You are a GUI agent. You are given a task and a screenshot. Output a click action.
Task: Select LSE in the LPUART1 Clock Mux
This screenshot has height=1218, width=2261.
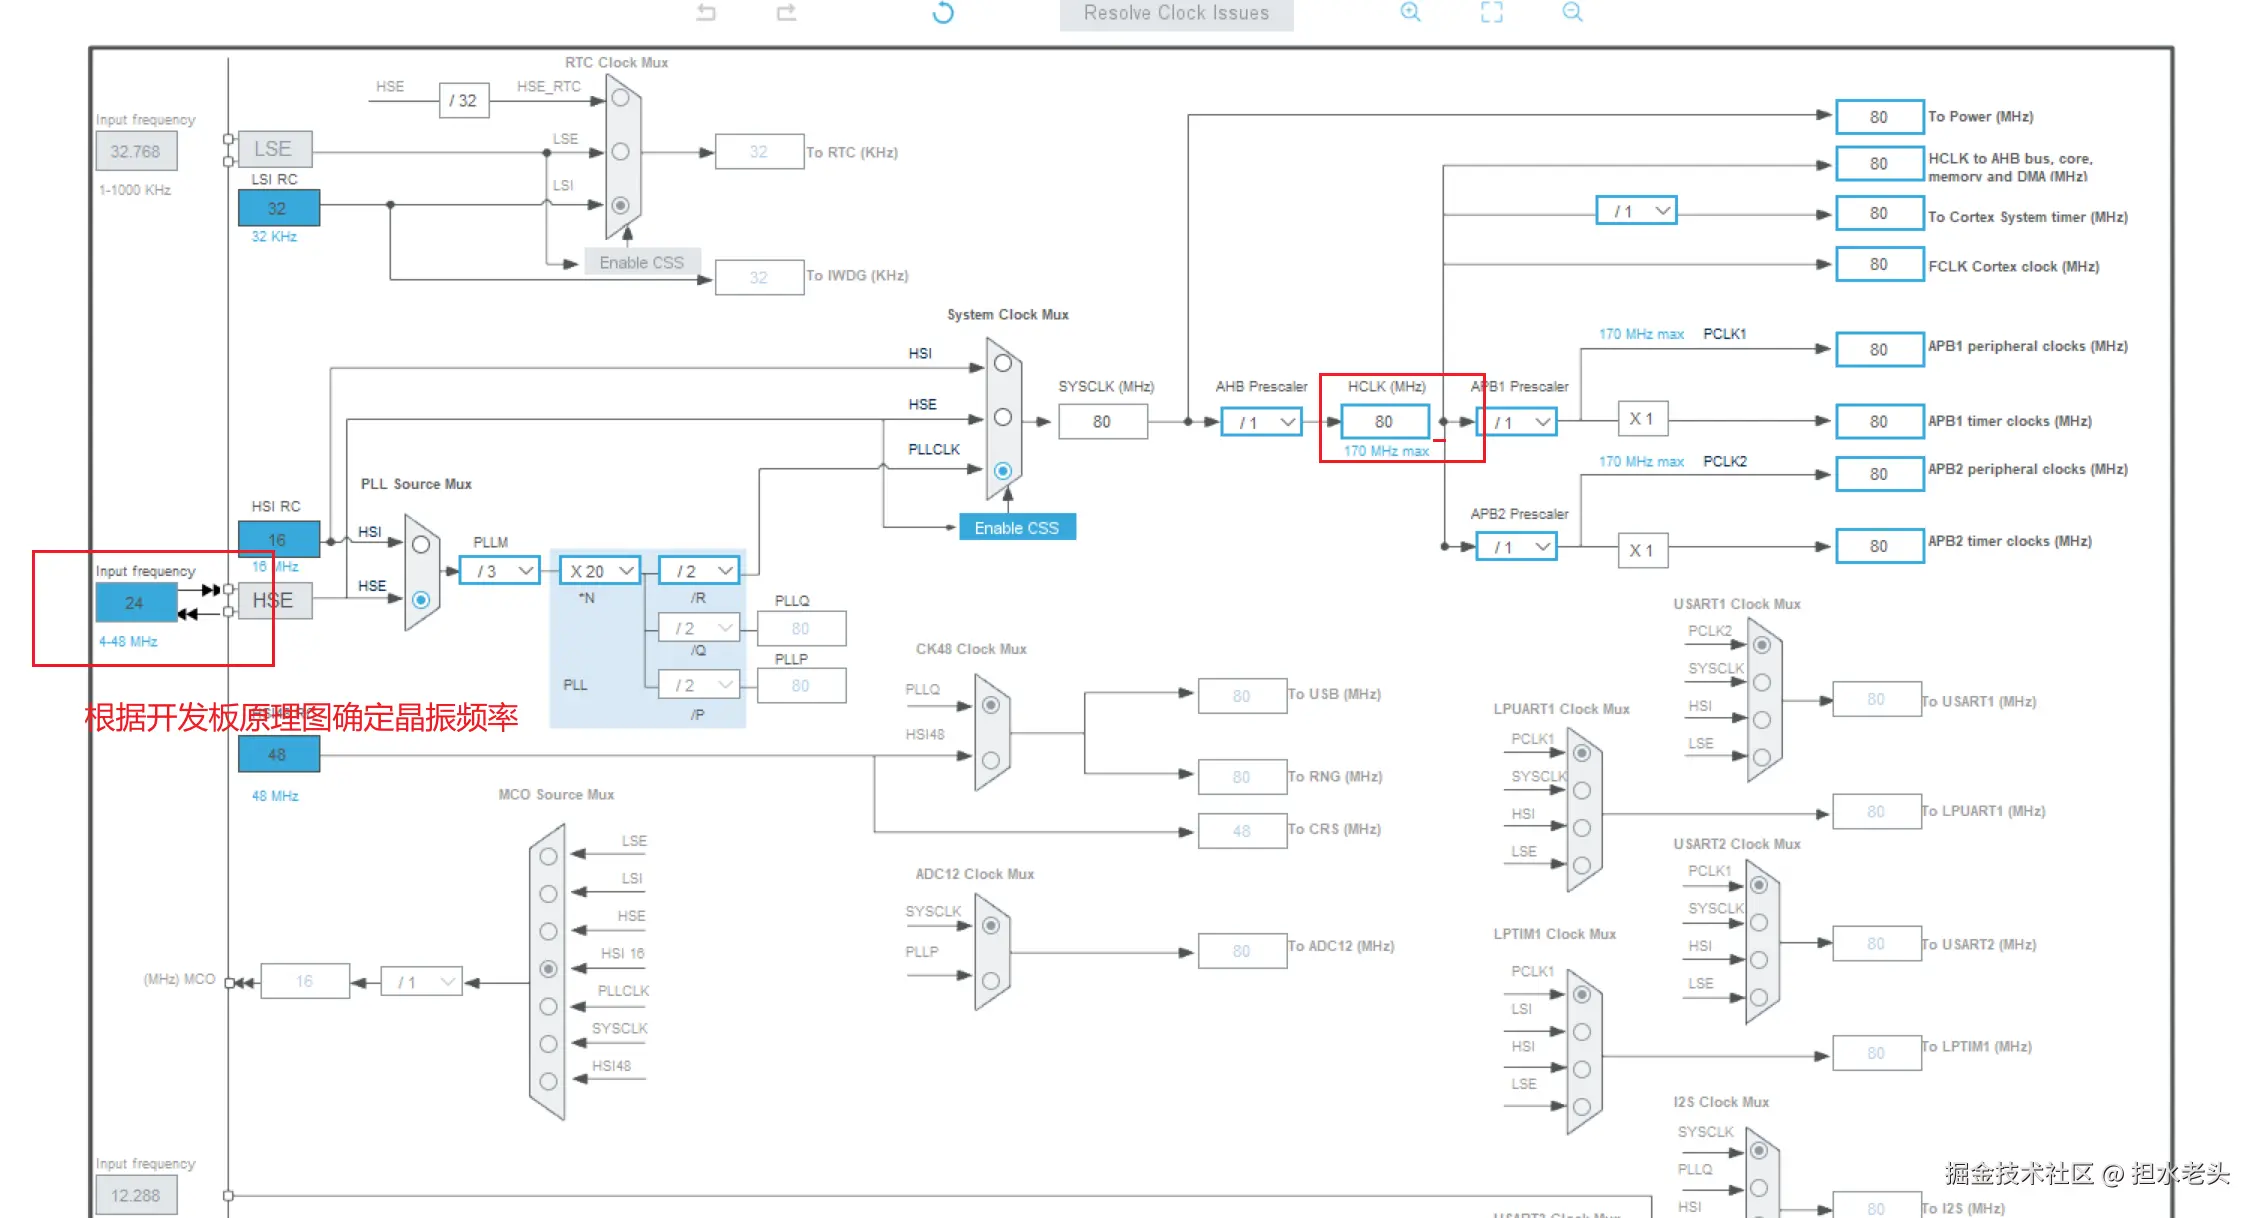[1582, 866]
